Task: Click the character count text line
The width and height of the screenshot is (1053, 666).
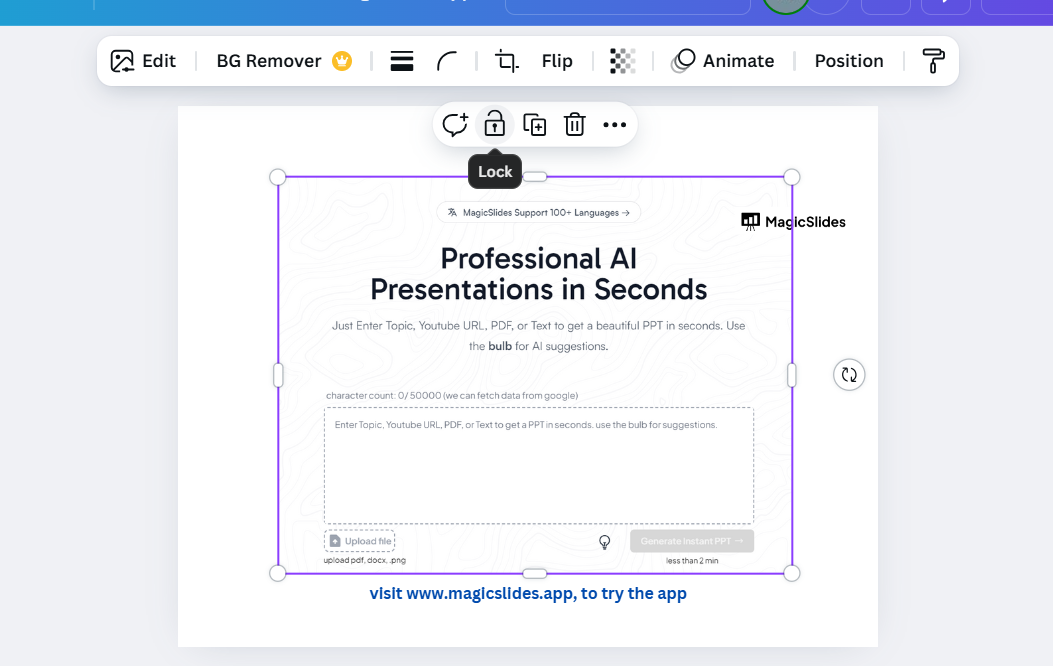Action: point(452,395)
